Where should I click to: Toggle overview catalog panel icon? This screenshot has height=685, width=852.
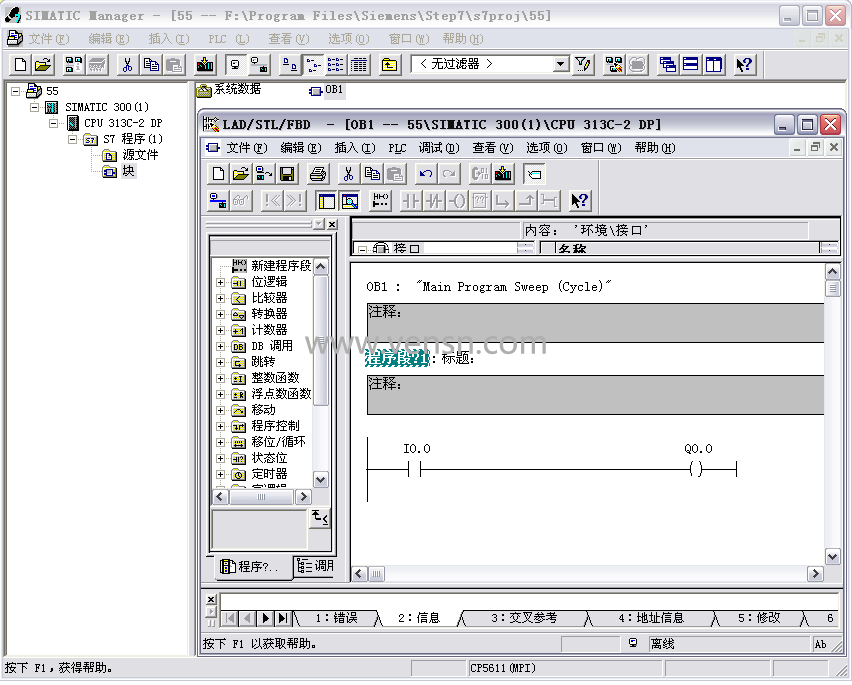[327, 202]
